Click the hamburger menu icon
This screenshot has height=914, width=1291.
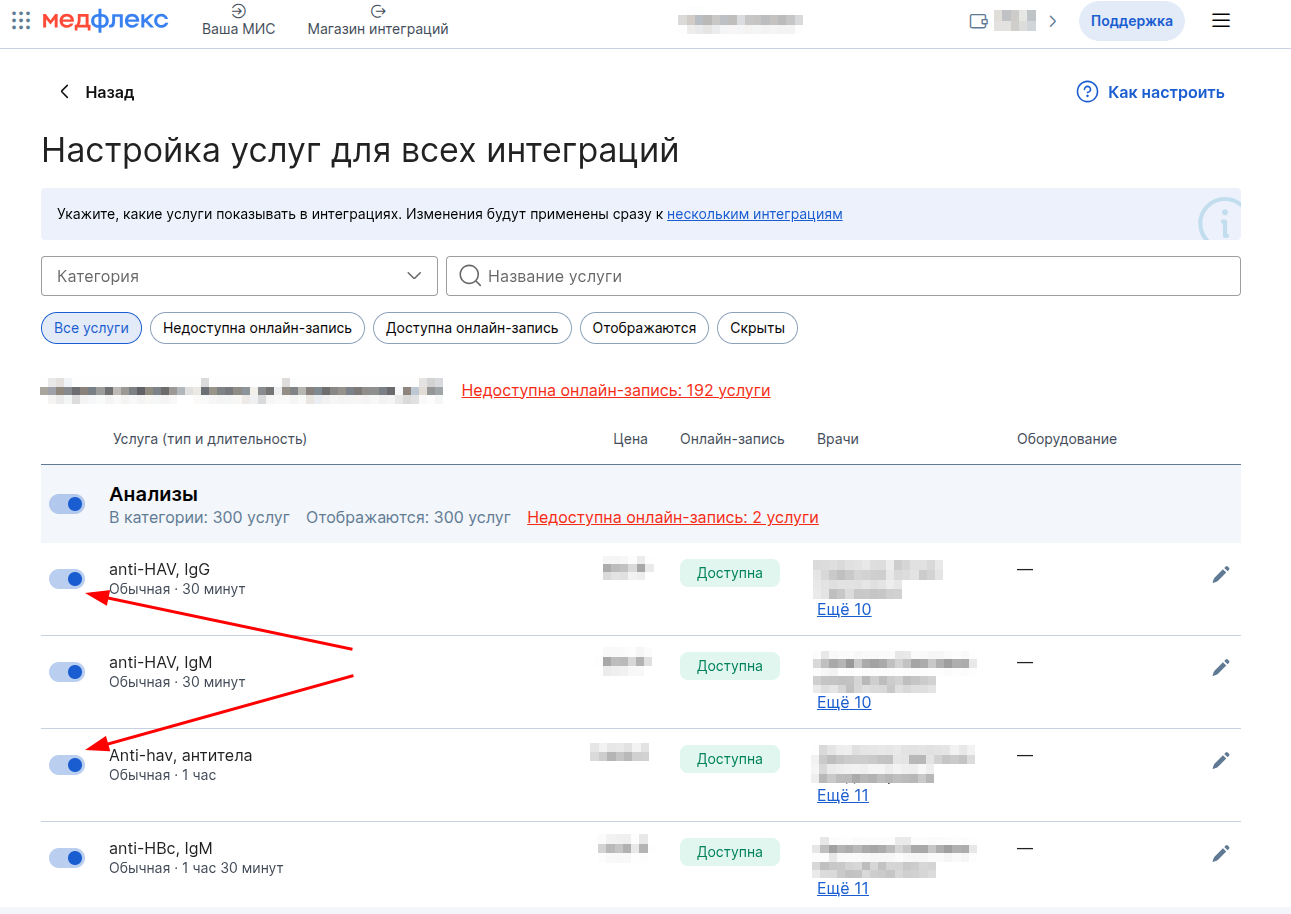click(x=1220, y=21)
